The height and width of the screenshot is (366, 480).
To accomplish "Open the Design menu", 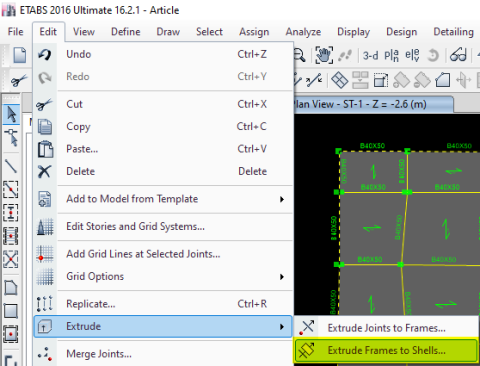I will [x=401, y=32].
